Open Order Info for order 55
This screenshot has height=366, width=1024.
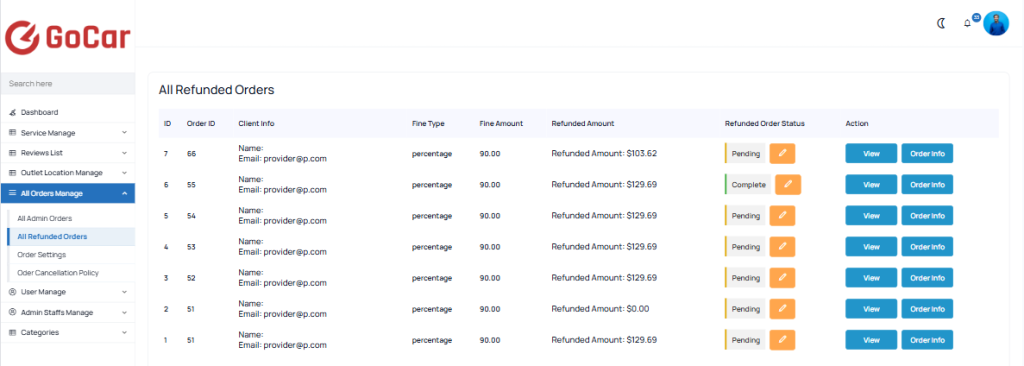(x=927, y=185)
